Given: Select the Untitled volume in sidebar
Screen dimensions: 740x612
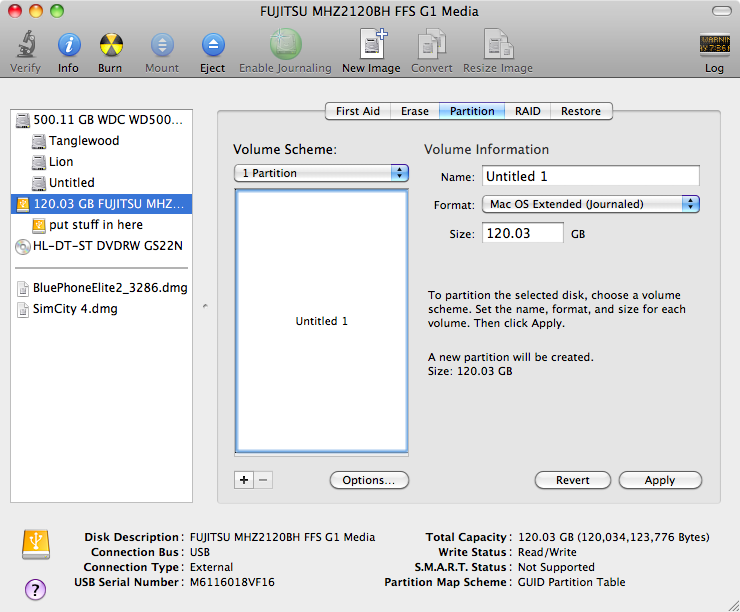Looking at the screenshot, I should coord(101,183).
